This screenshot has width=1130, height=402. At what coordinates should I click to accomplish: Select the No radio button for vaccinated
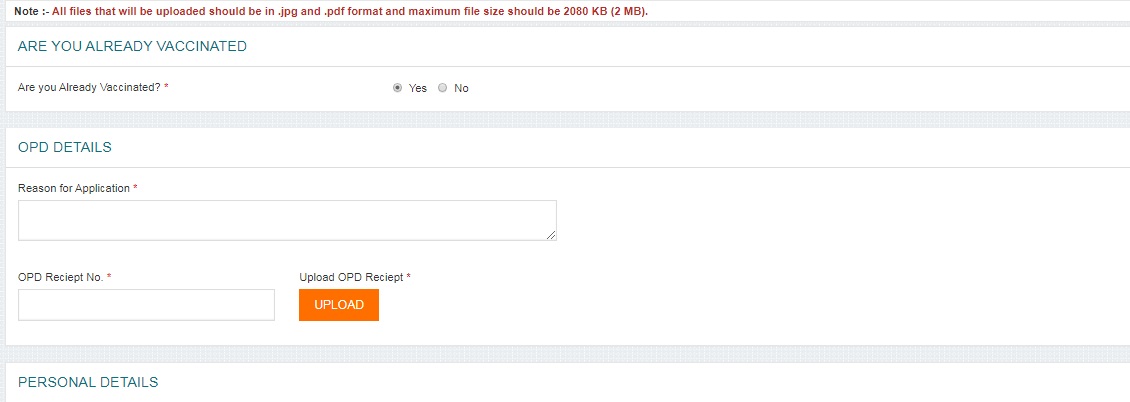pos(442,88)
